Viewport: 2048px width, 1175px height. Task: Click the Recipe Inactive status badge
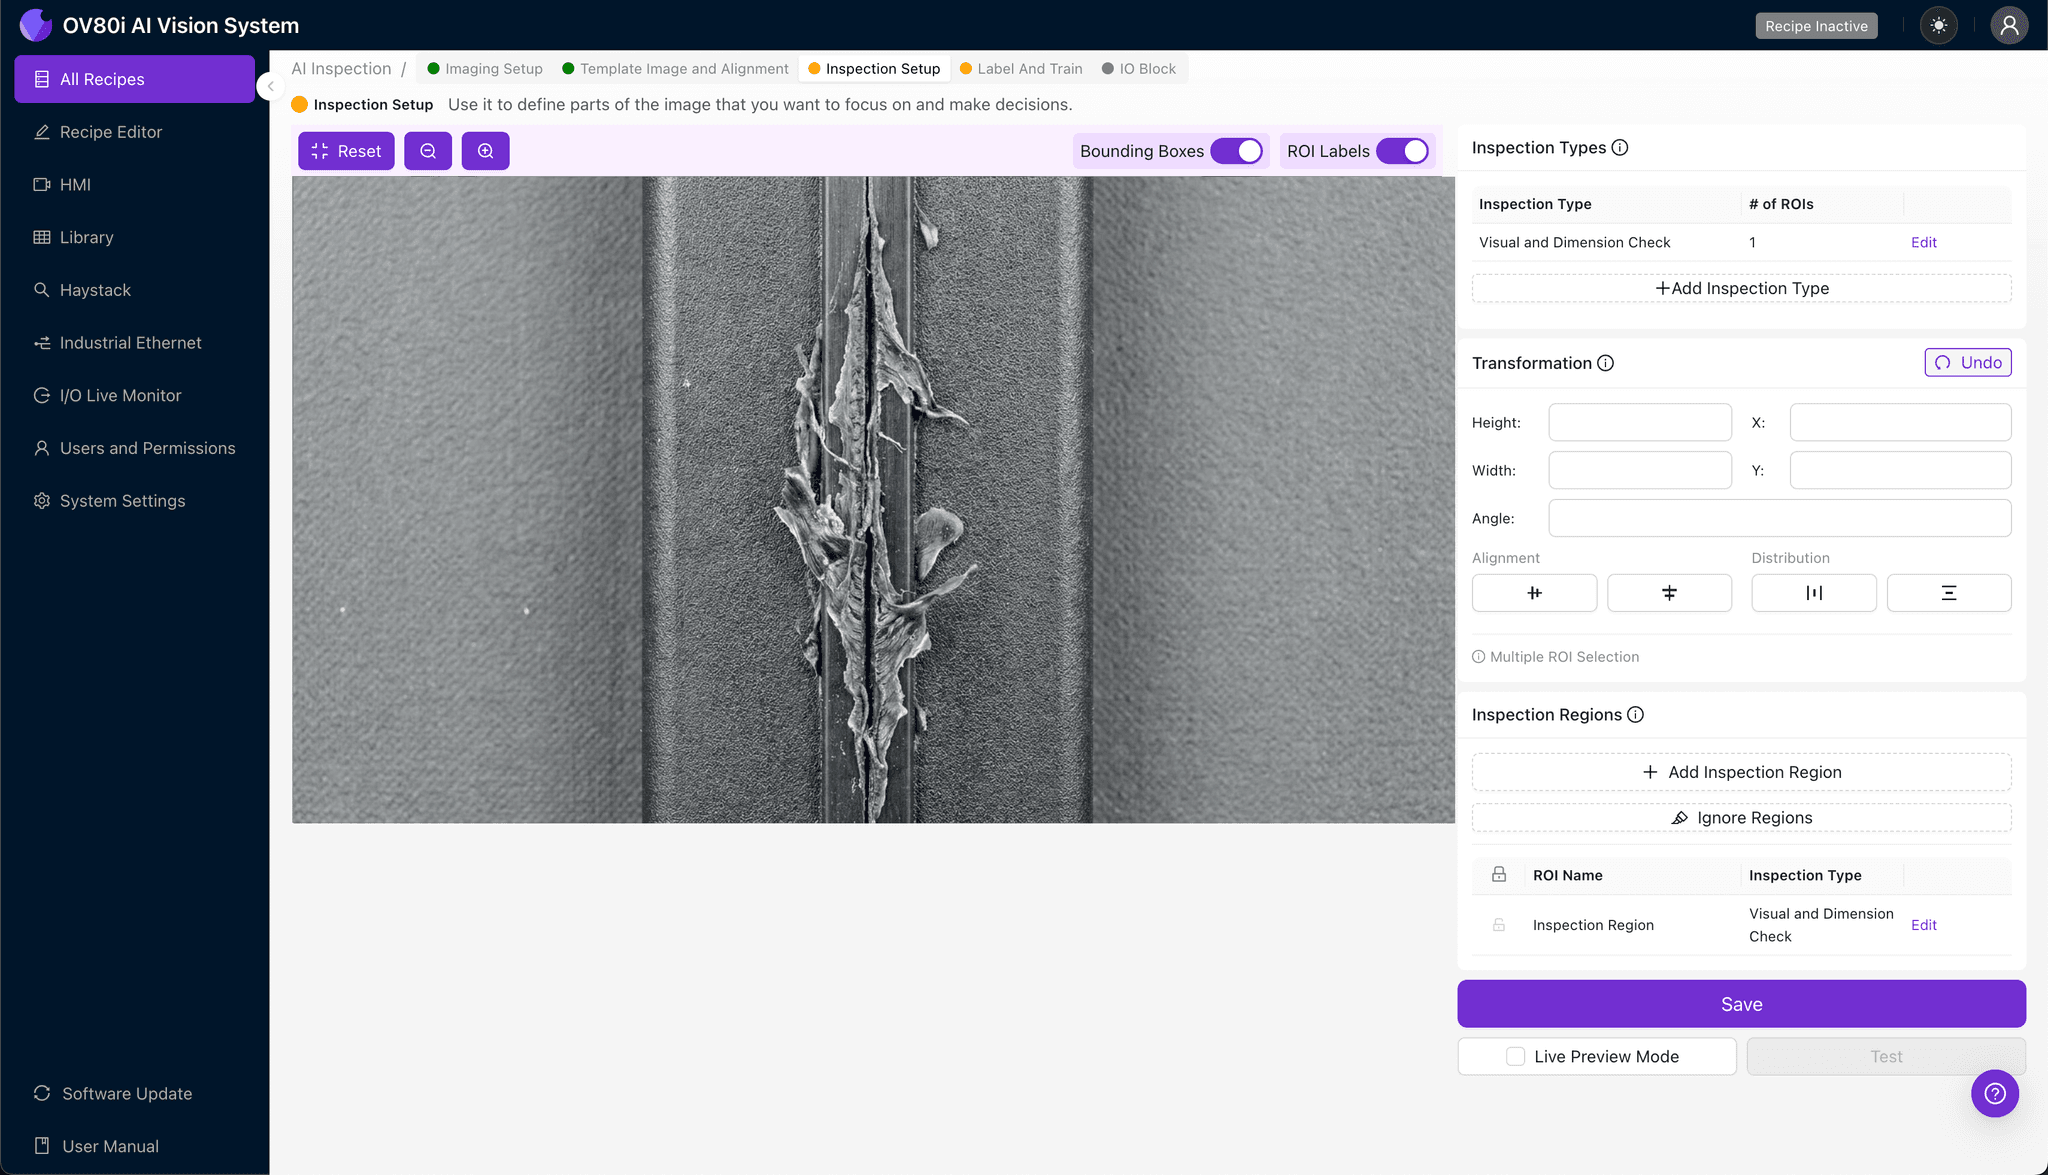coord(1816,26)
